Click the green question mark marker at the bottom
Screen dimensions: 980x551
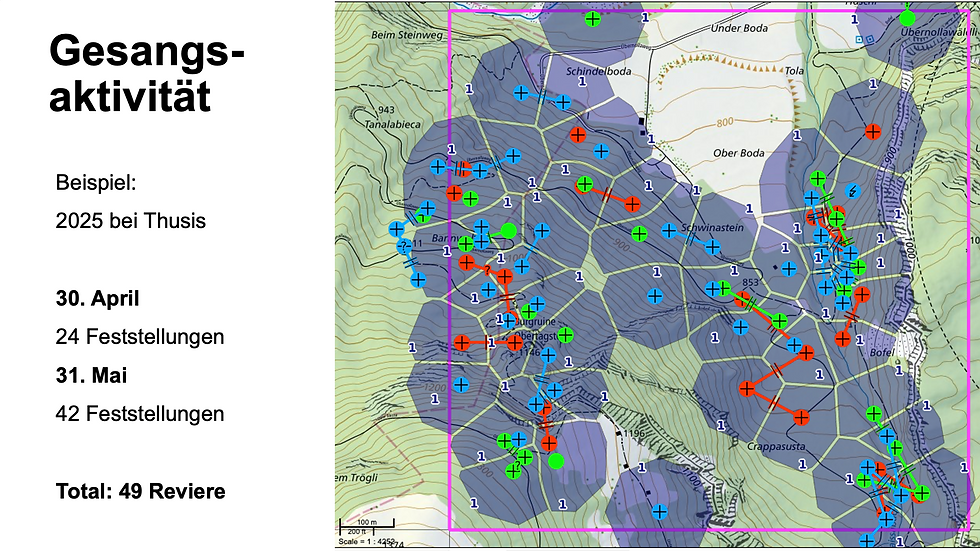pyautogui.click(x=518, y=465)
